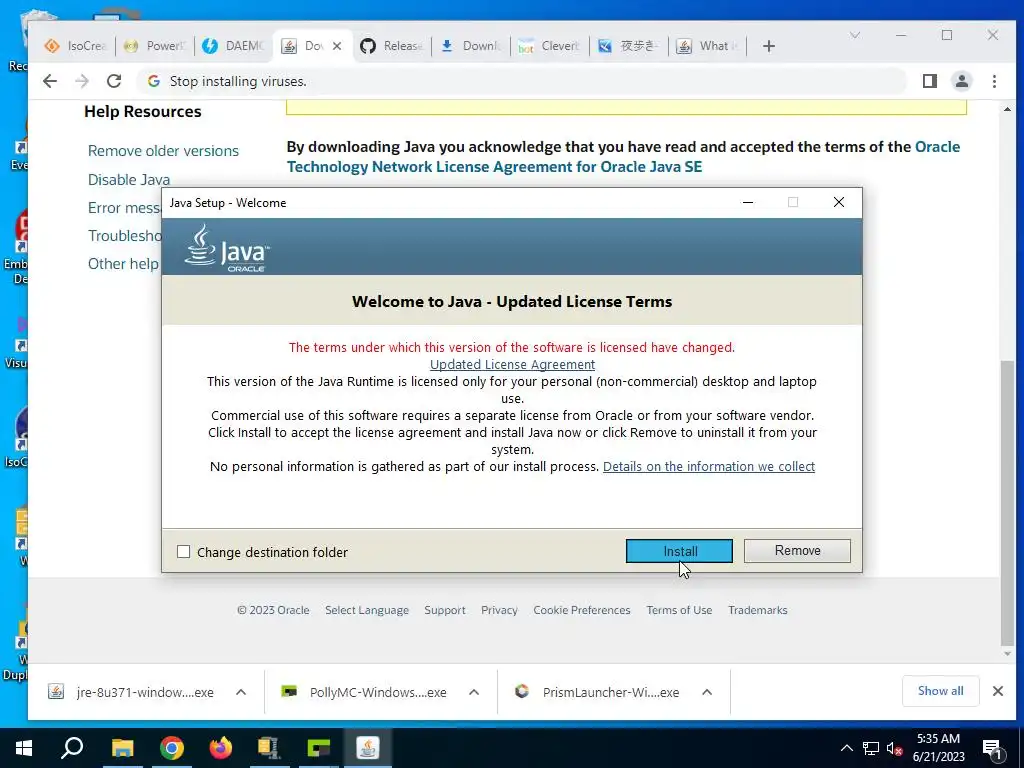Go back in Chrome
Screen dimensions: 1024x768
[50, 81]
